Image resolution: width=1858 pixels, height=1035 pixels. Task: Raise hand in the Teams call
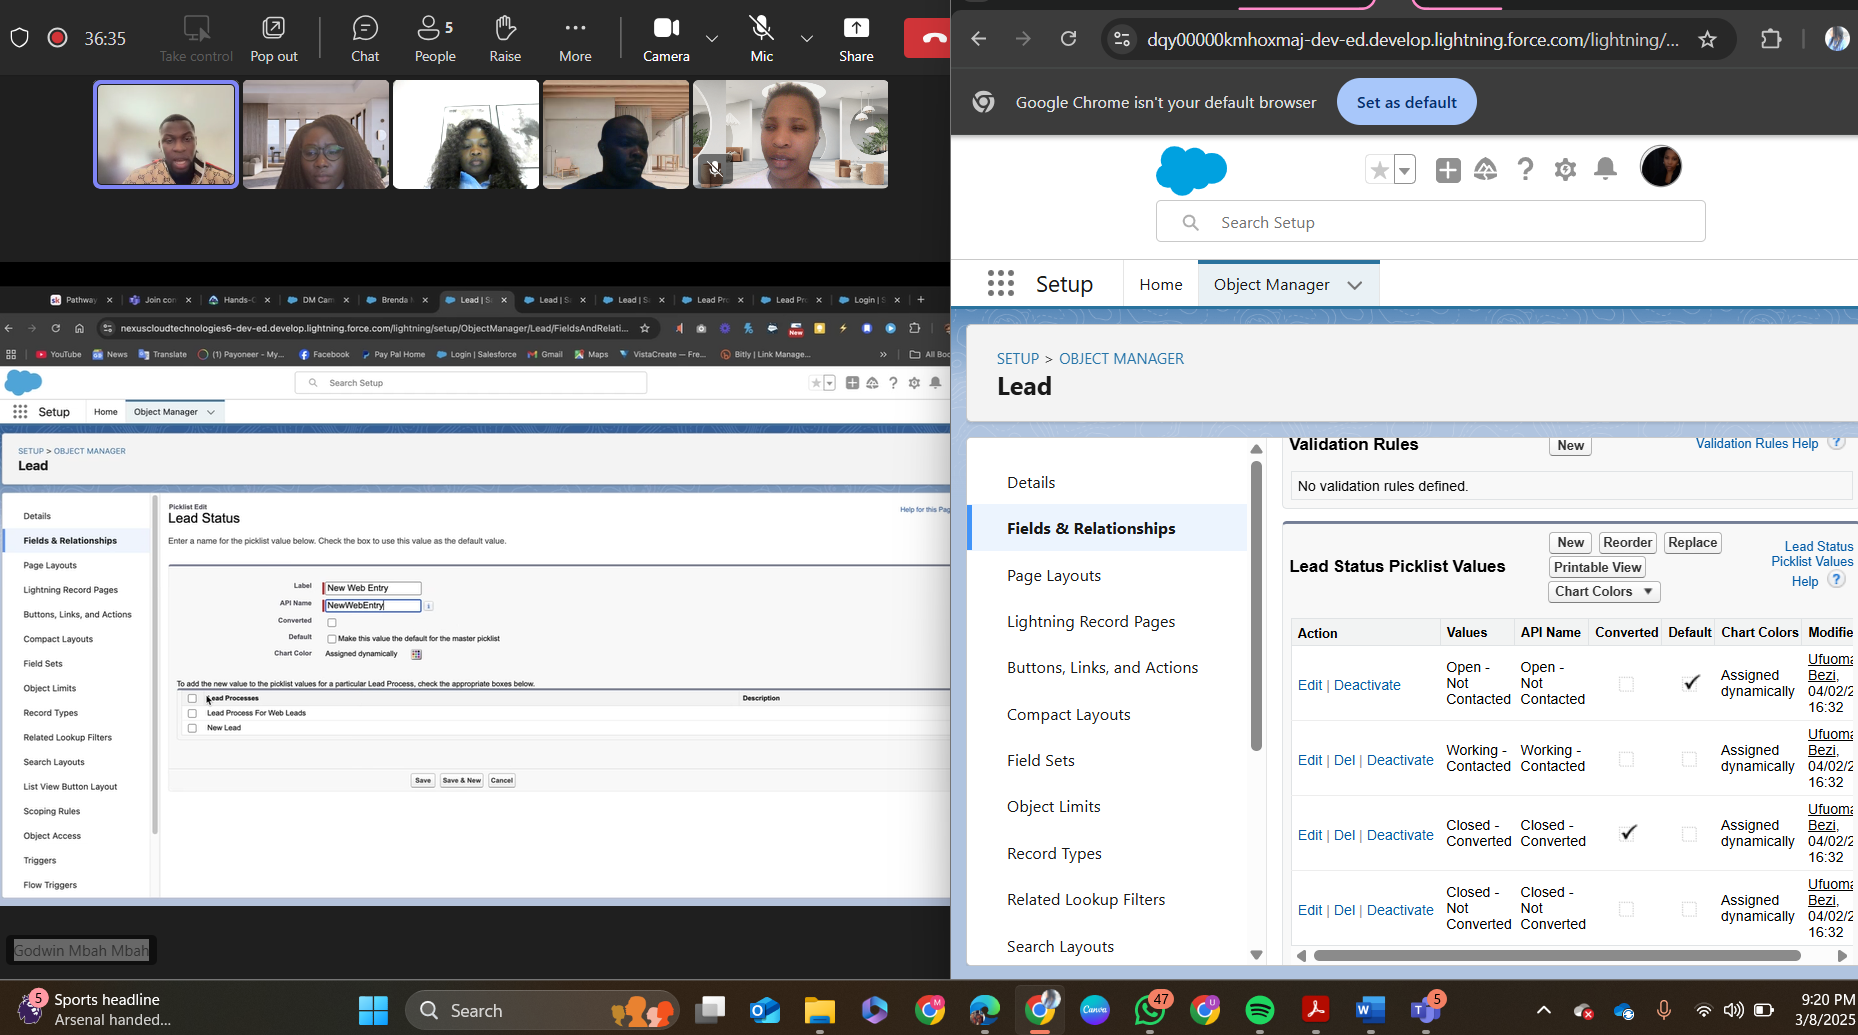click(x=505, y=38)
